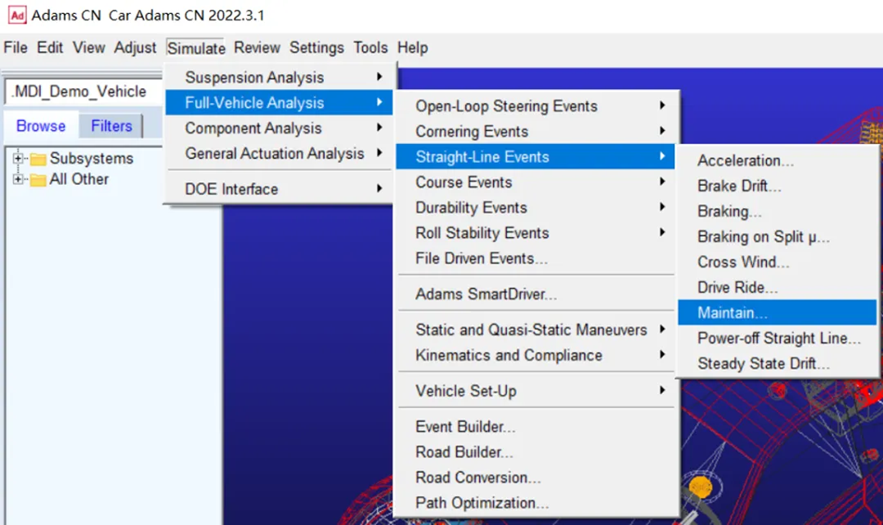The height and width of the screenshot is (525, 883).
Task: Switch to the Filters tab
Action: (x=112, y=126)
